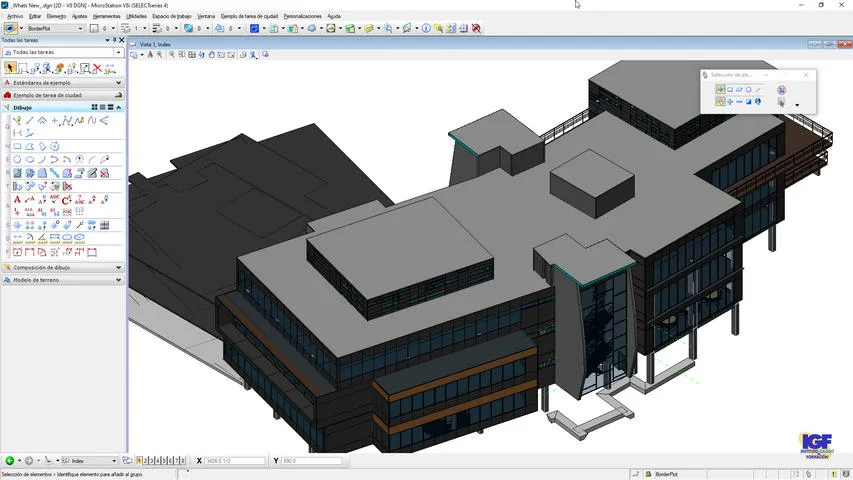Viewport: 853px width, 480px height.
Task: Select the Place Fence tool
Action: (x=22, y=68)
